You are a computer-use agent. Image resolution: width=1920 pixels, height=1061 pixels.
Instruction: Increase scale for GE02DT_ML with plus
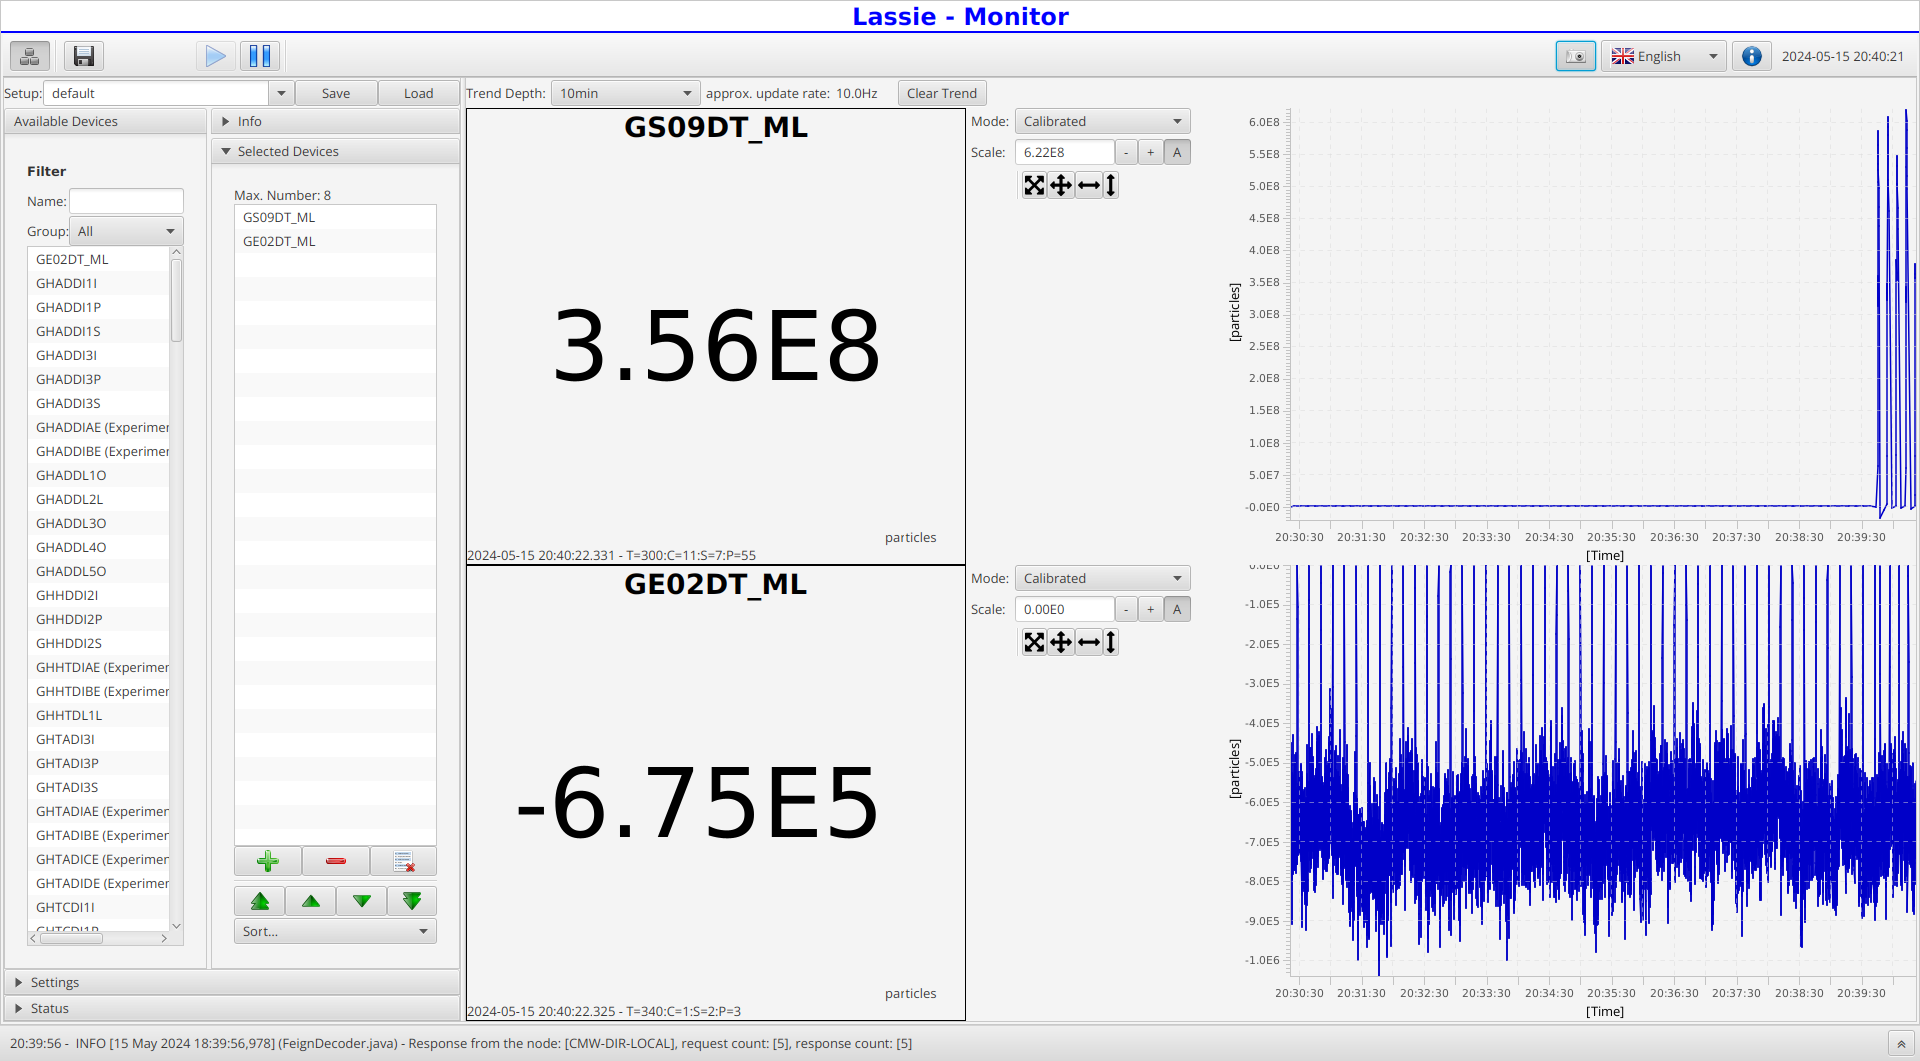1151,609
